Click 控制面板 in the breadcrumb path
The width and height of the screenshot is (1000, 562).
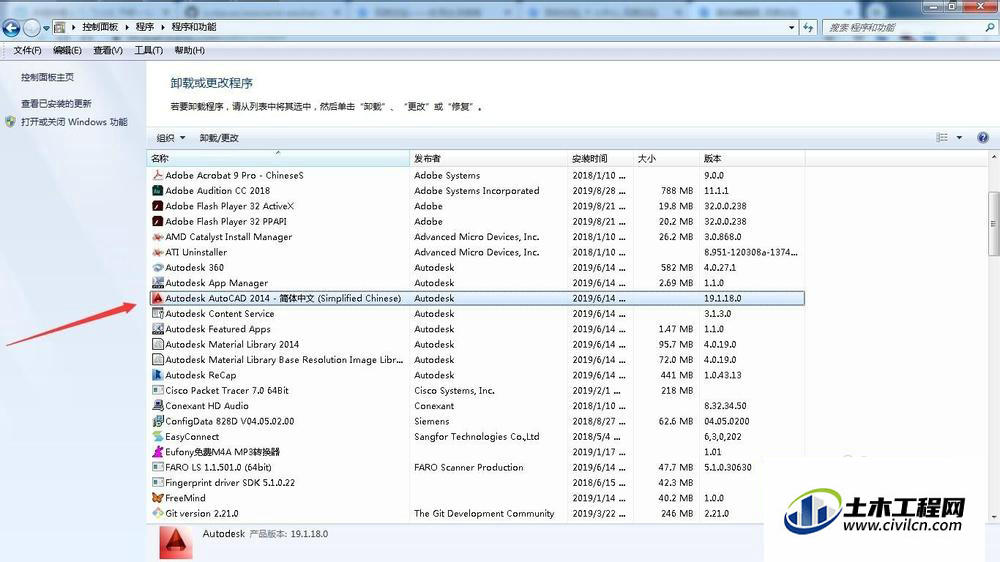[x=100, y=27]
